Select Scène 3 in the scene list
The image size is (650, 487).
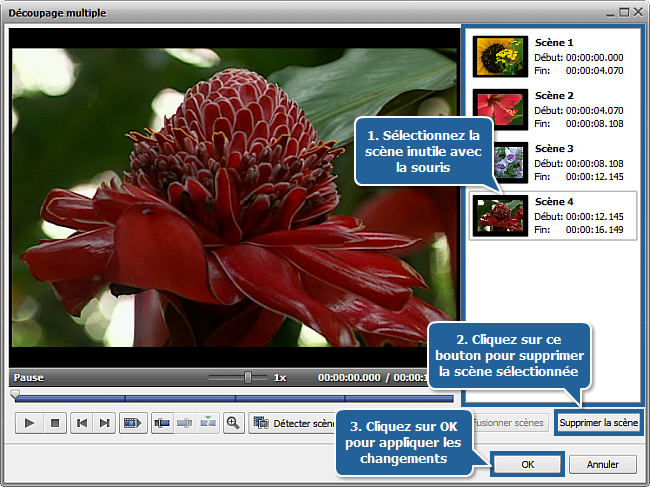[x=554, y=162]
